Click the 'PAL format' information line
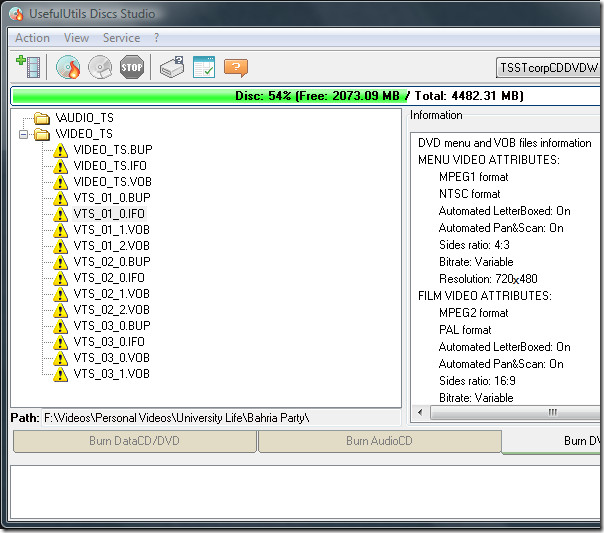The image size is (604, 533). point(465,330)
